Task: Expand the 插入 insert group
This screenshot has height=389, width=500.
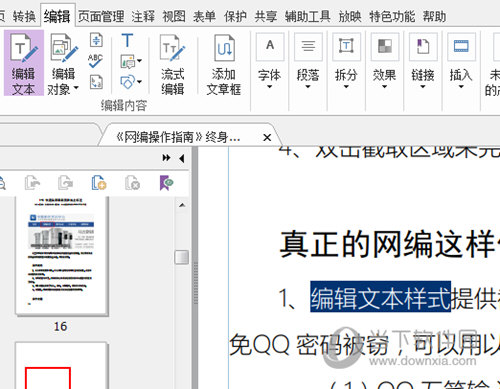Action: [x=461, y=62]
